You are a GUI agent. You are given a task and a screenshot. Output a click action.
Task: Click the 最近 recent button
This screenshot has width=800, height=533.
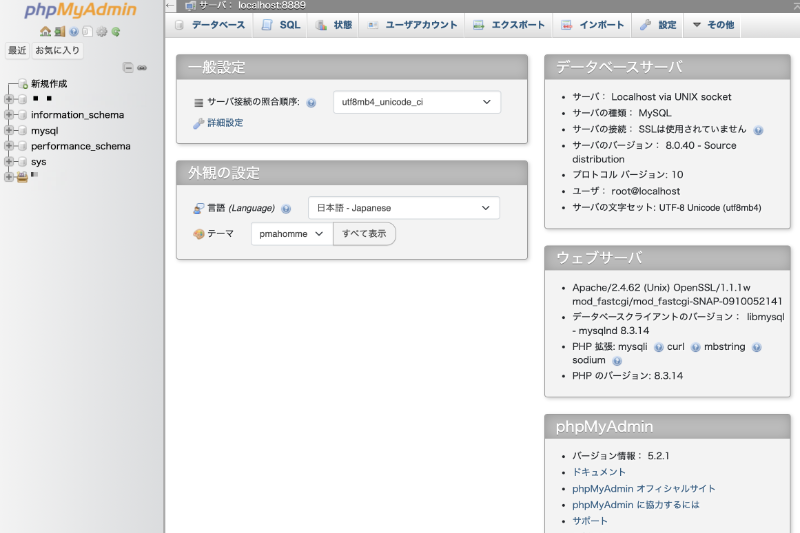pos(17,50)
